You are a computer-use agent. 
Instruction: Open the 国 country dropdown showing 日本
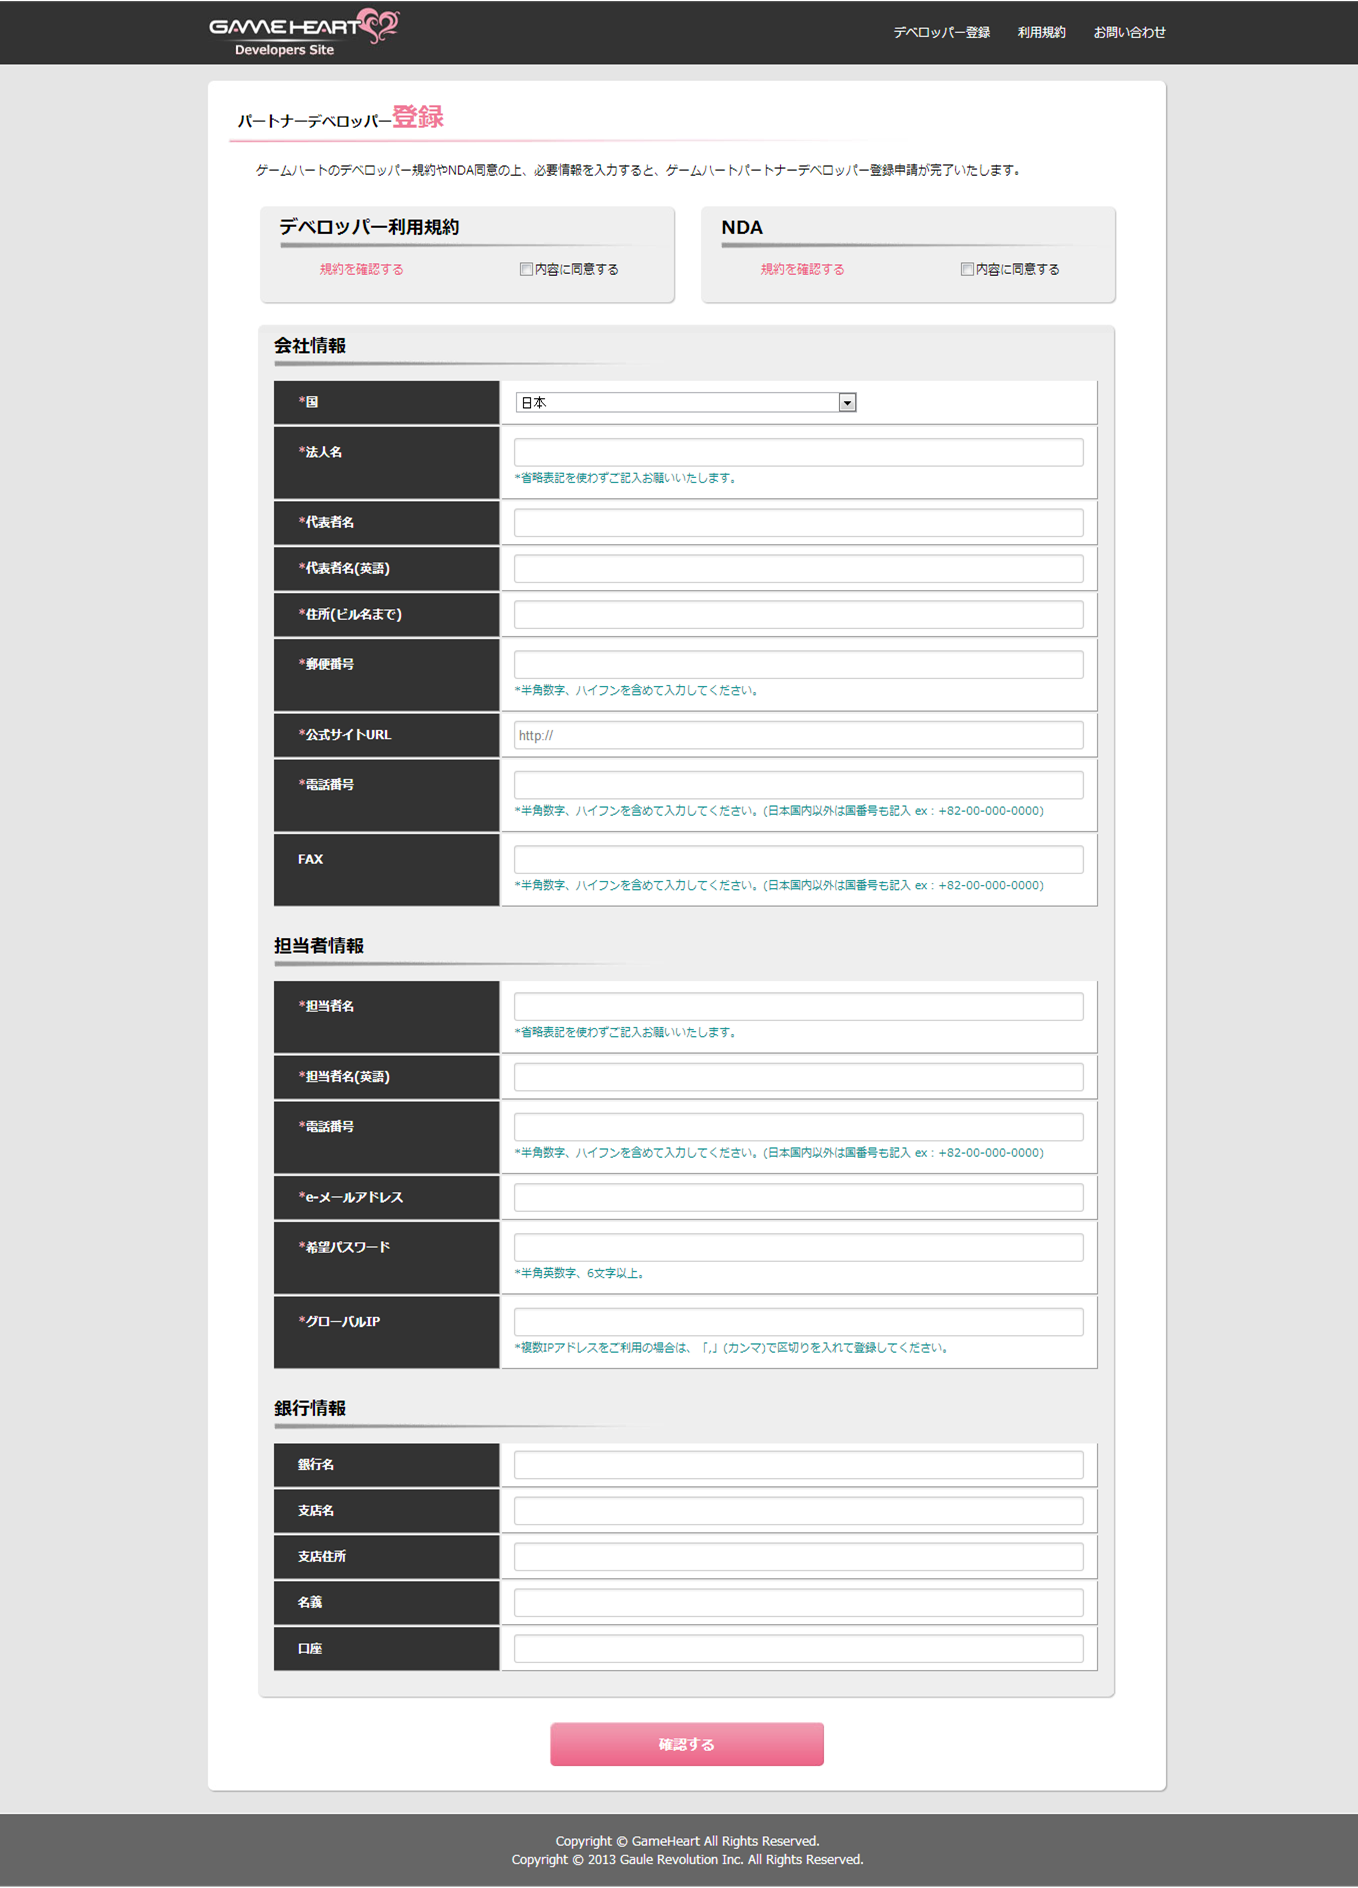(685, 402)
